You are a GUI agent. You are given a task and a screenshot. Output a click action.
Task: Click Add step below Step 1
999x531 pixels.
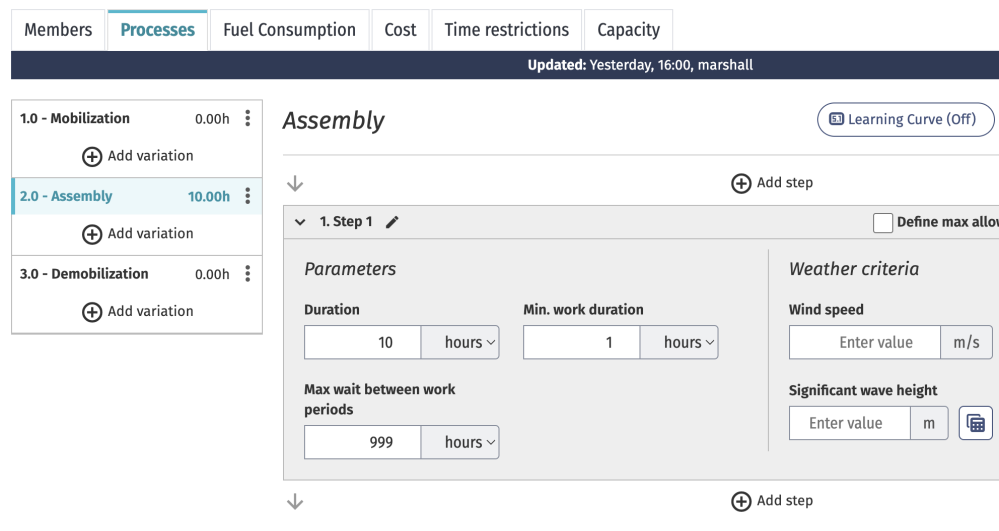click(x=772, y=501)
